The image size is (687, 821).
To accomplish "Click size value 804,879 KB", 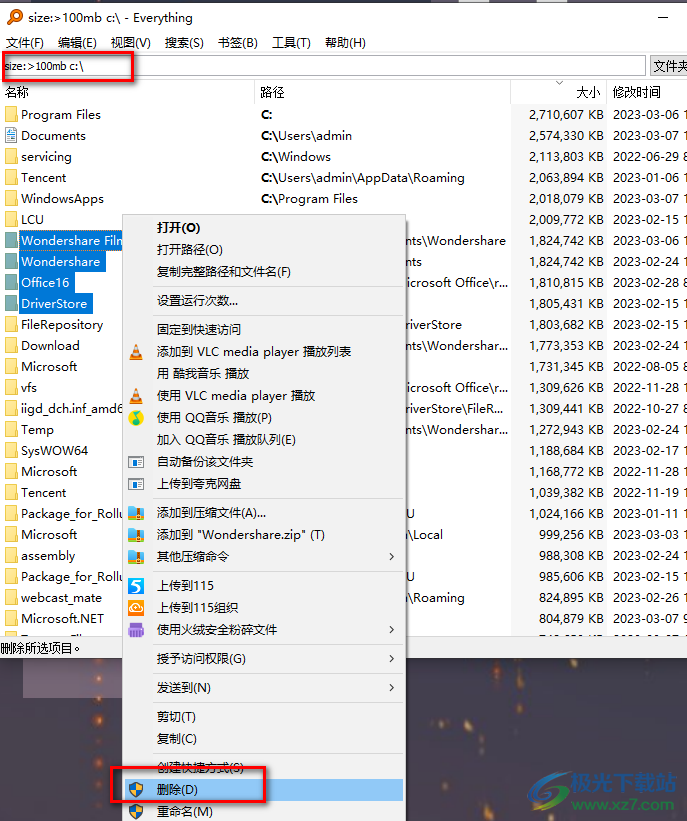I will pyautogui.click(x=571, y=618).
